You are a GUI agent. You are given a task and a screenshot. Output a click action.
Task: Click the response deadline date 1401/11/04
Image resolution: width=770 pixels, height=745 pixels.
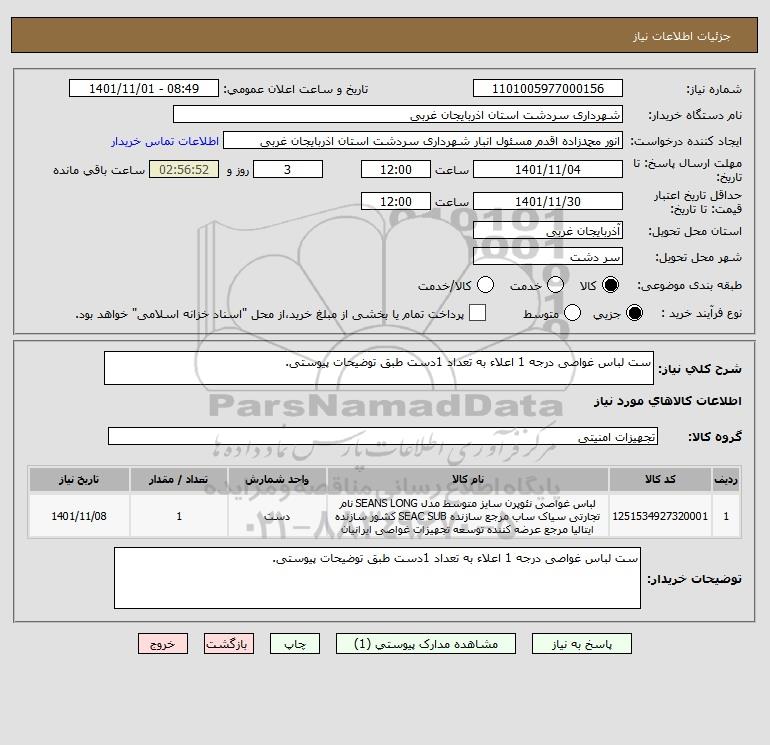click(x=548, y=169)
